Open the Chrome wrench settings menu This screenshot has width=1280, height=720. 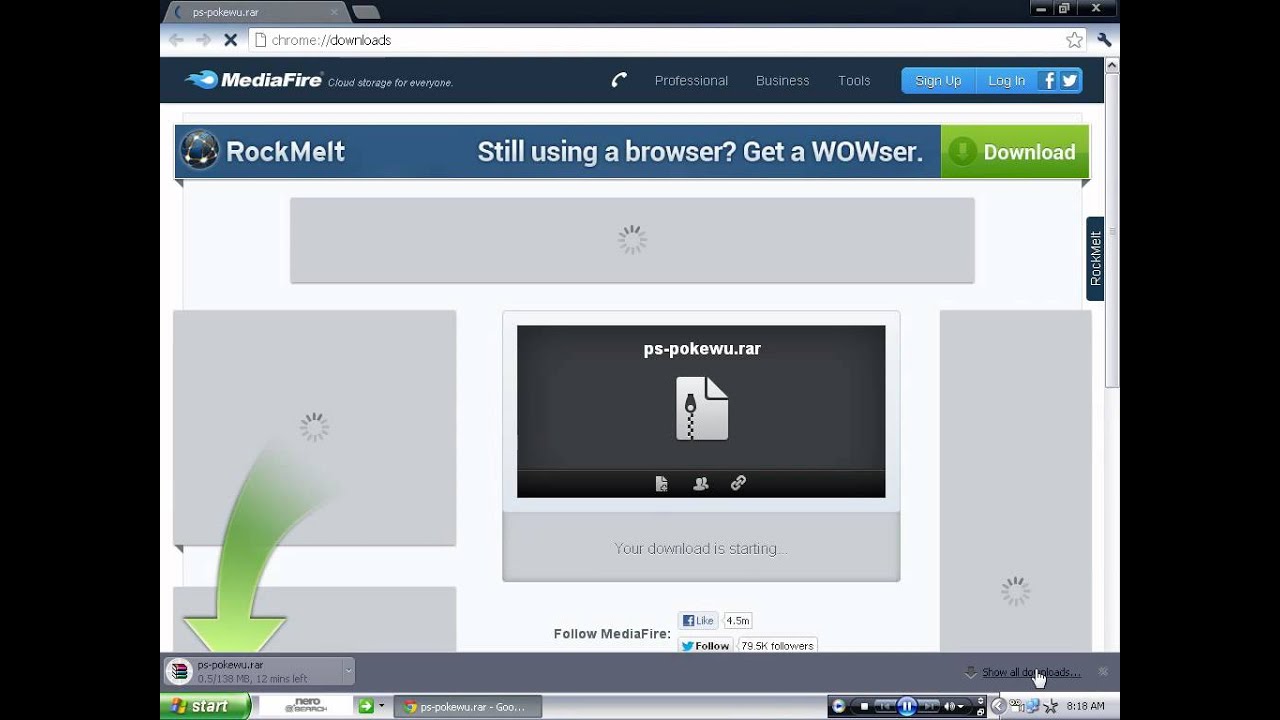(x=1104, y=40)
